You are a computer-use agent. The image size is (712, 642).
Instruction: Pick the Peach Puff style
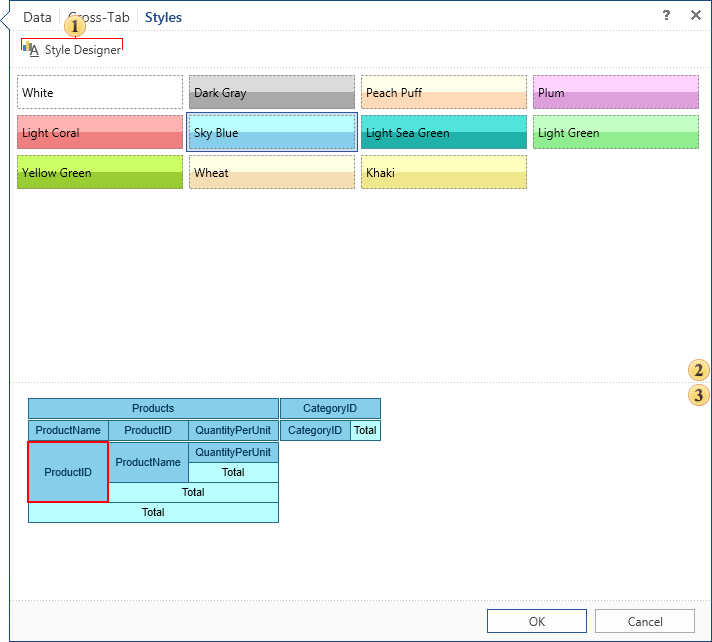point(444,92)
